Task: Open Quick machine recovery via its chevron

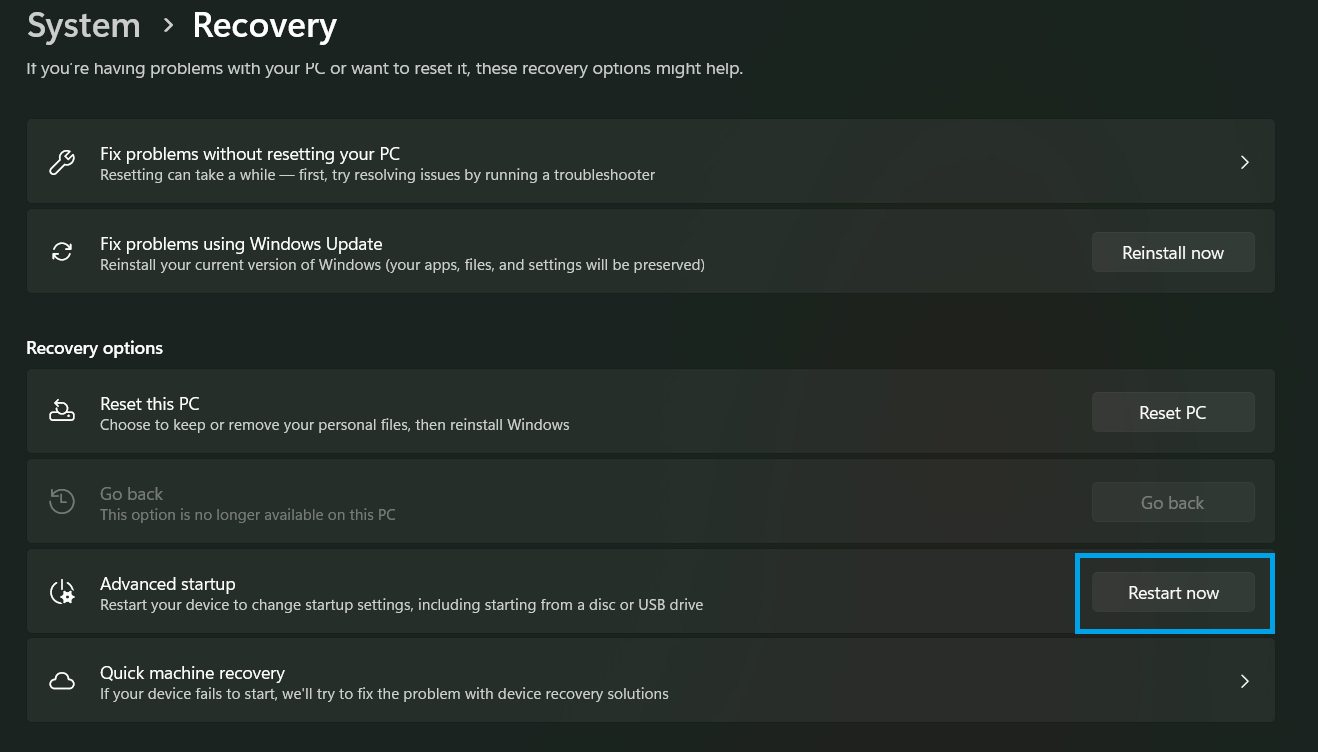Action: click(x=1244, y=682)
